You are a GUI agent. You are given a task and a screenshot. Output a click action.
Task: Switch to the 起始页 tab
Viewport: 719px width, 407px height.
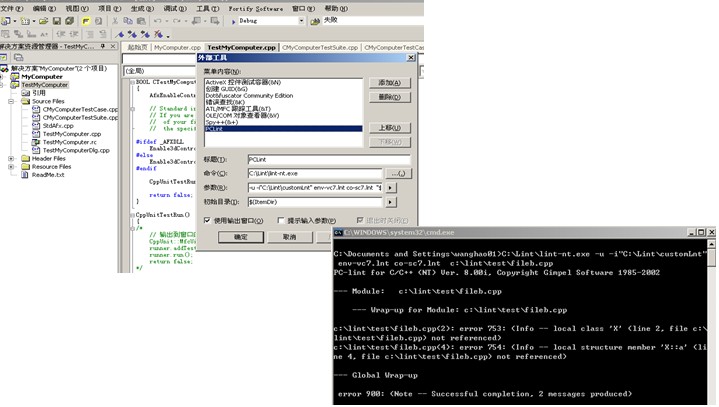[137, 47]
